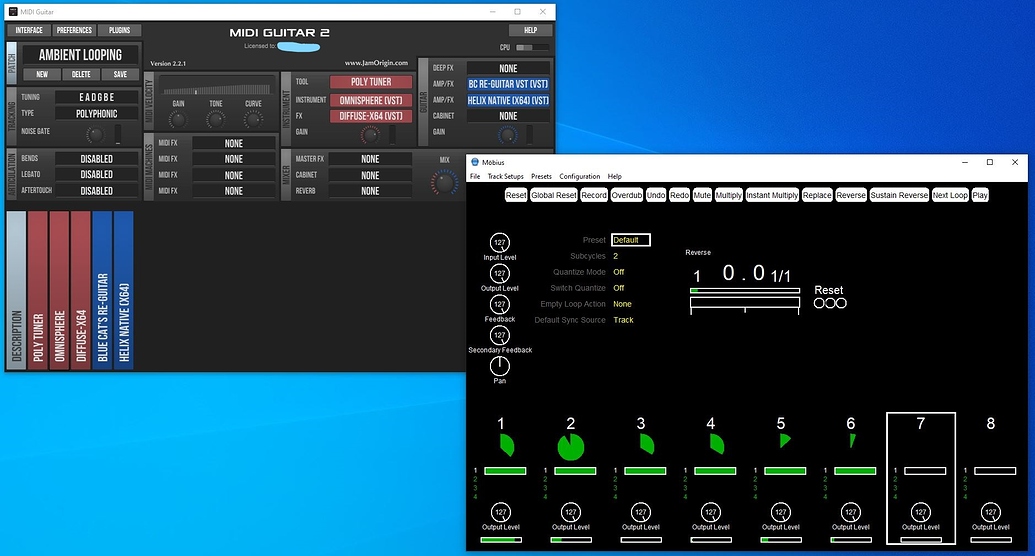Open the Mobius Configuration menu
Image resolution: width=1035 pixels, height=556 pixels.
coord(580,177)
